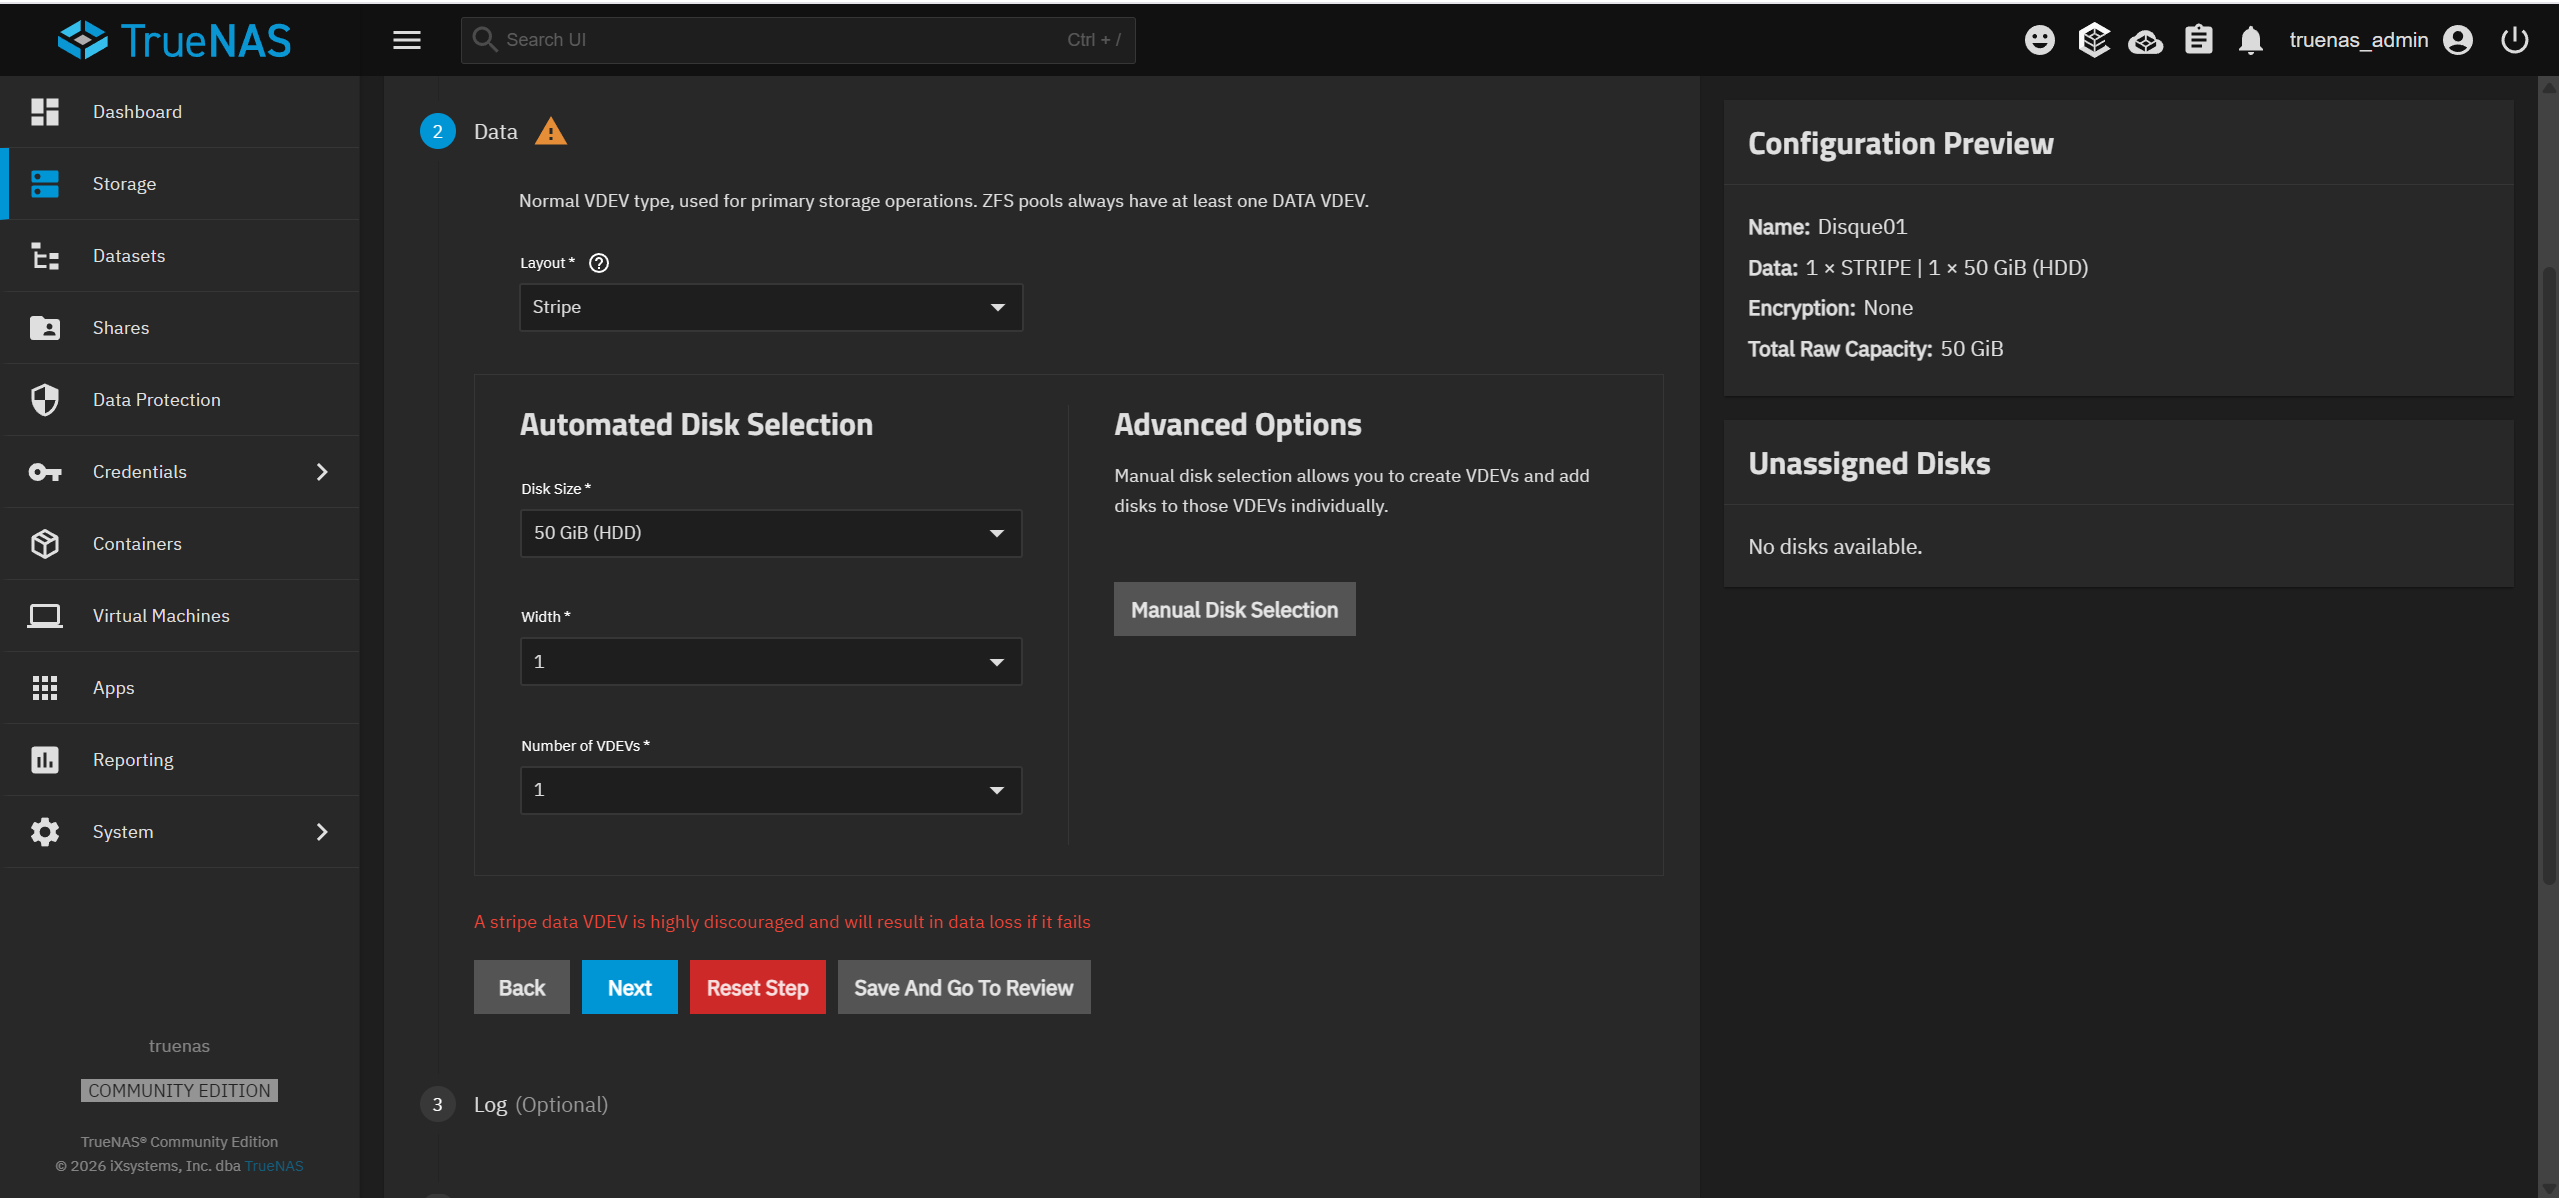The image size is (2559, 1198).
Task: Click the search magnifier icon
Action: [x=485, y=39]
